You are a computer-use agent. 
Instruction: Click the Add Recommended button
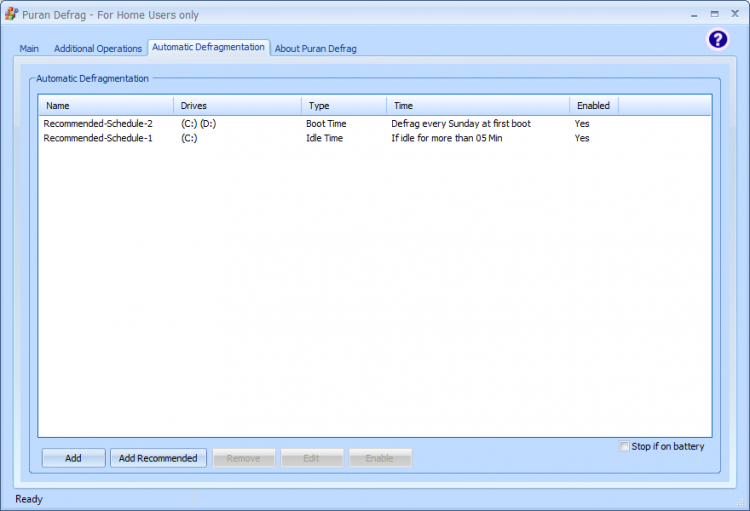click(x=158, y=458)
